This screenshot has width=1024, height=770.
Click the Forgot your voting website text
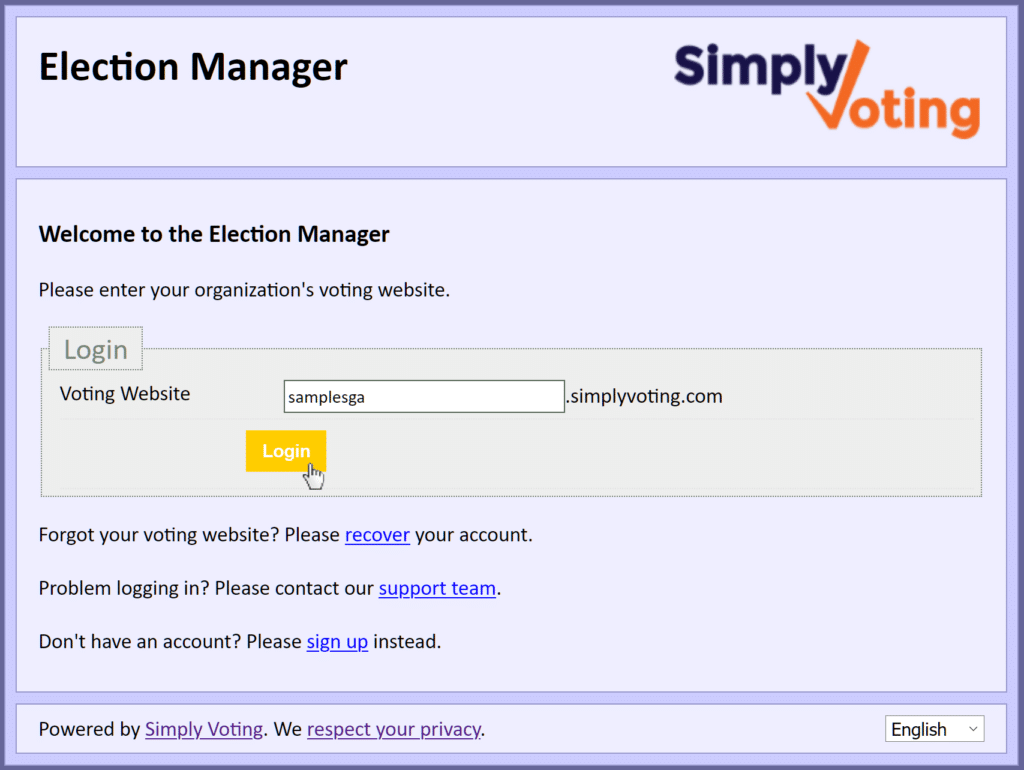(x=161, y=535)
